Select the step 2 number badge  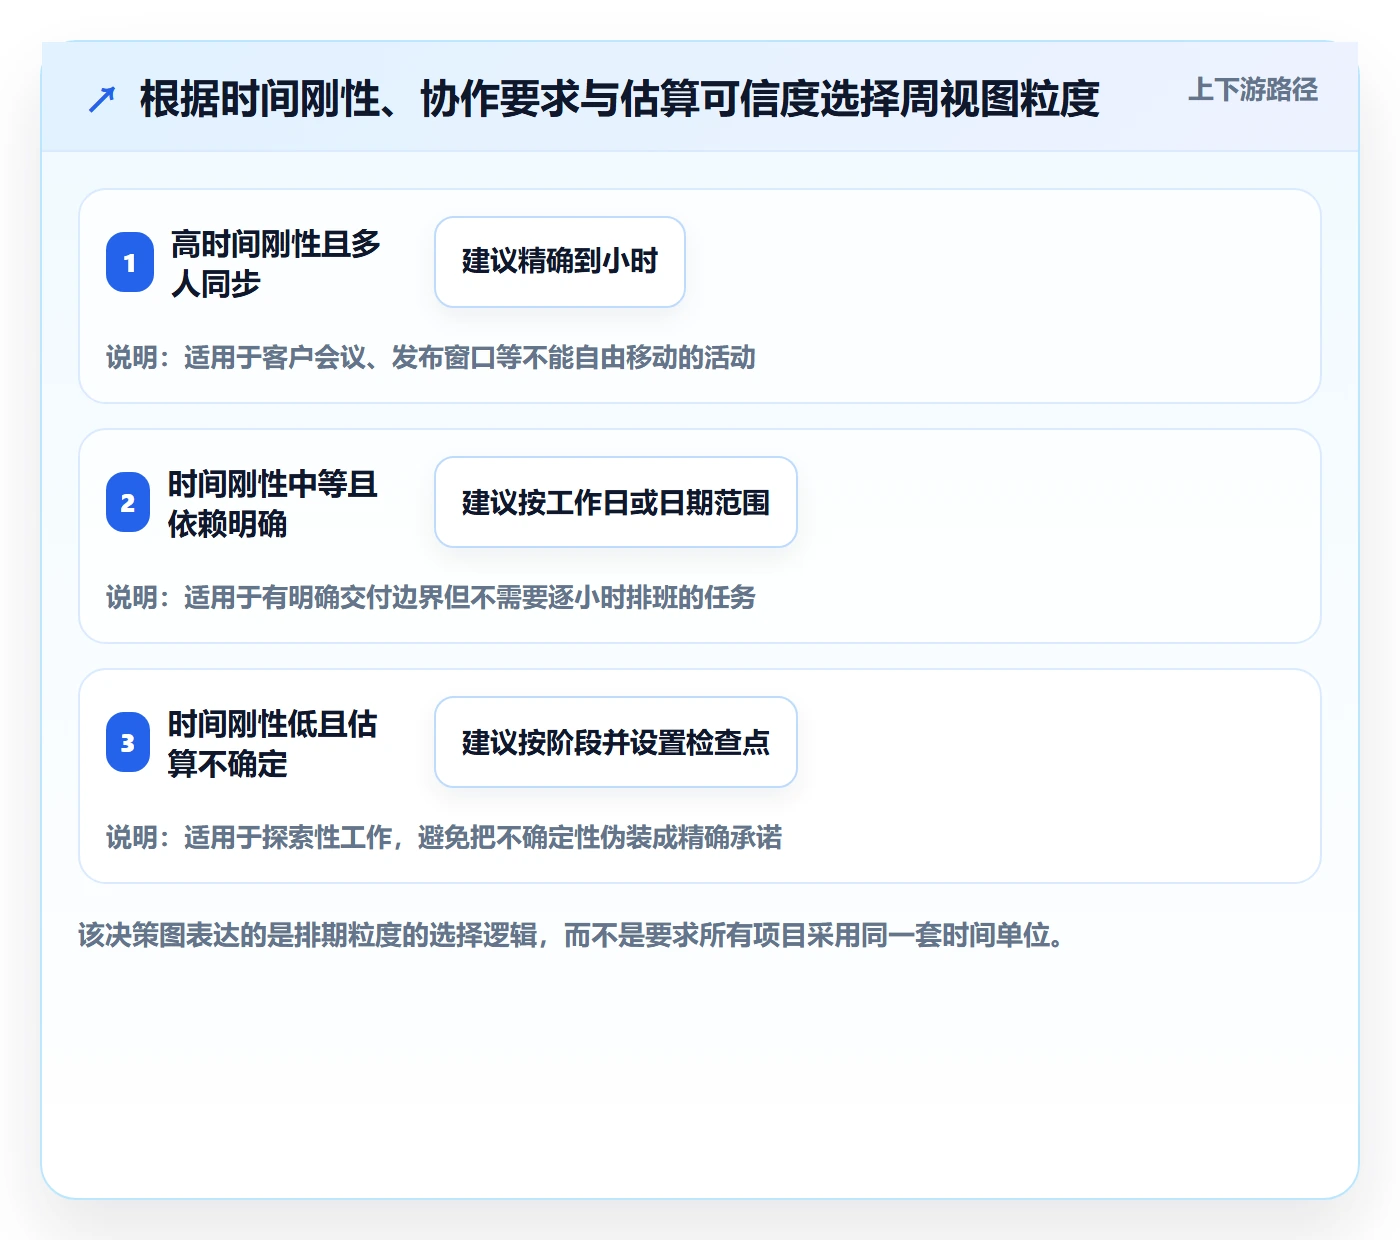128,502
